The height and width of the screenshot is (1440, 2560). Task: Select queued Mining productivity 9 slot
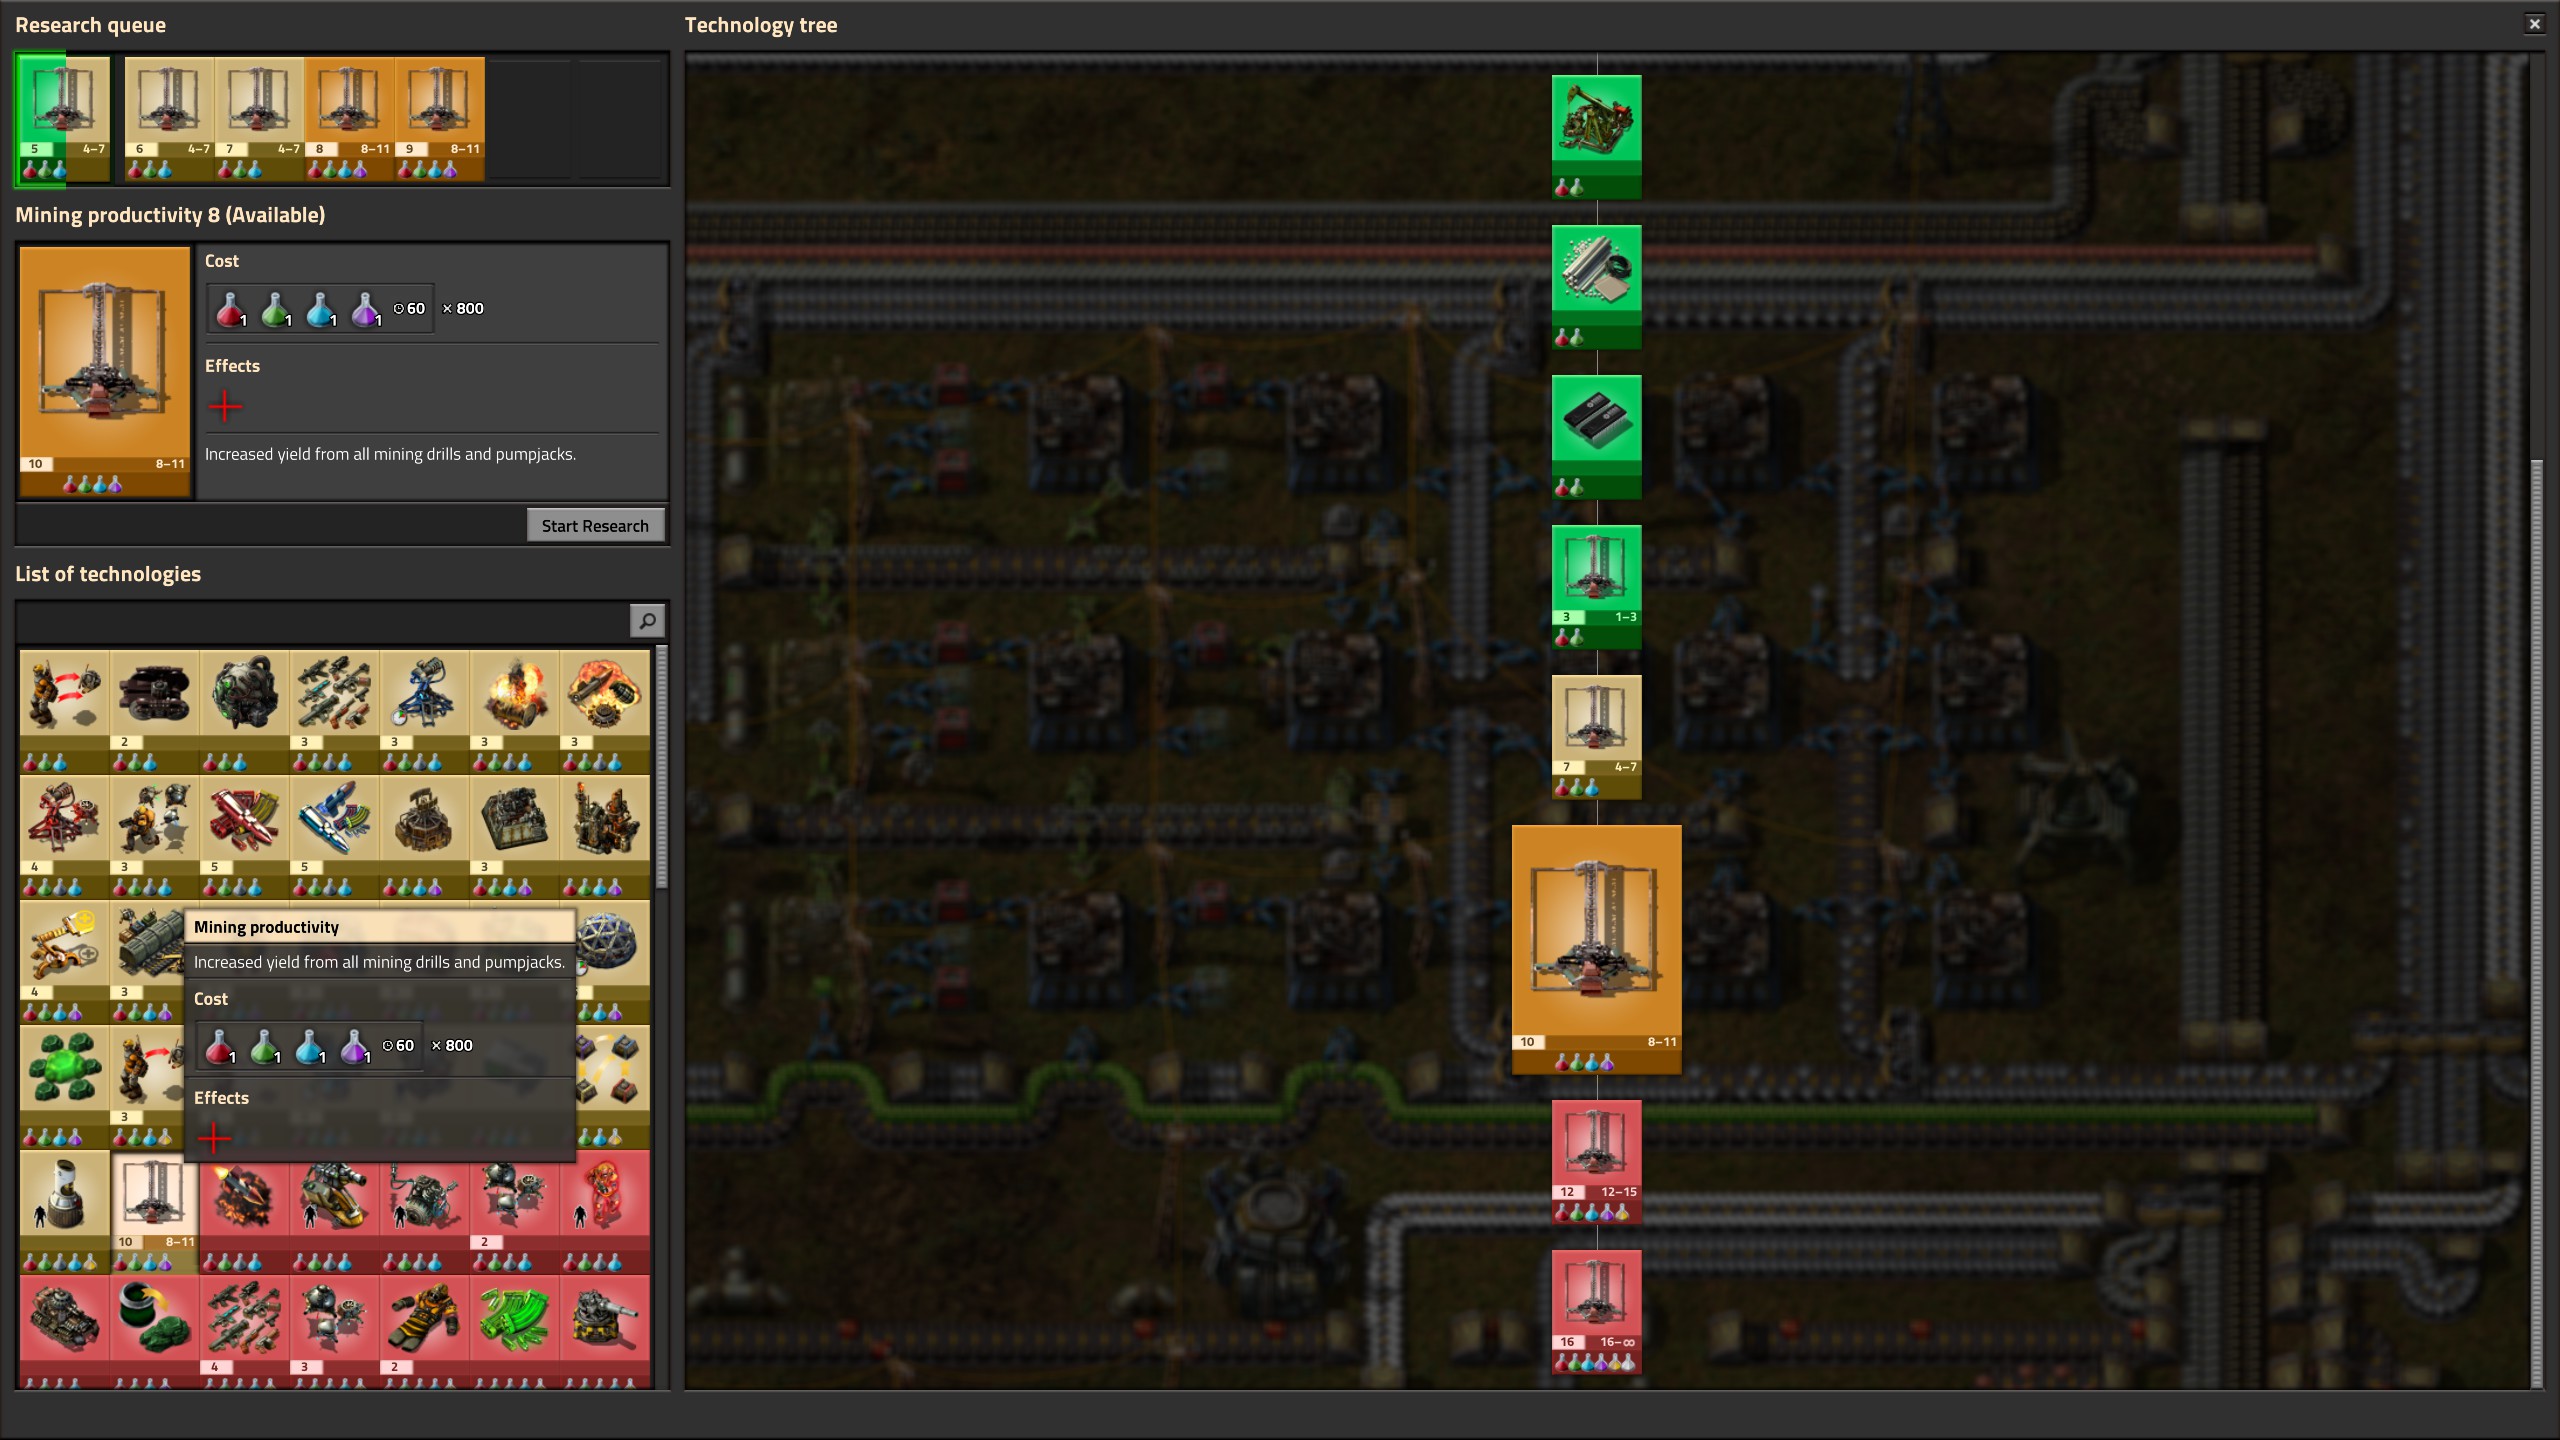[x=439, y=118]
